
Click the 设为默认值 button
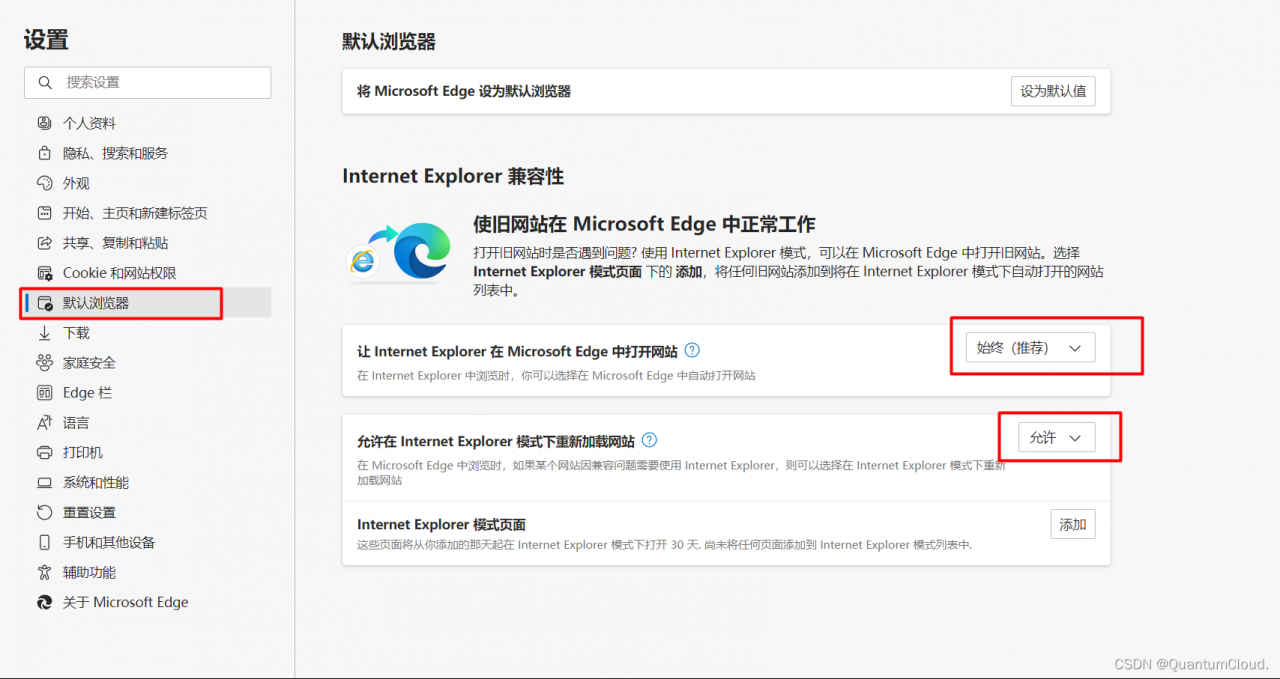[1053, 91]
